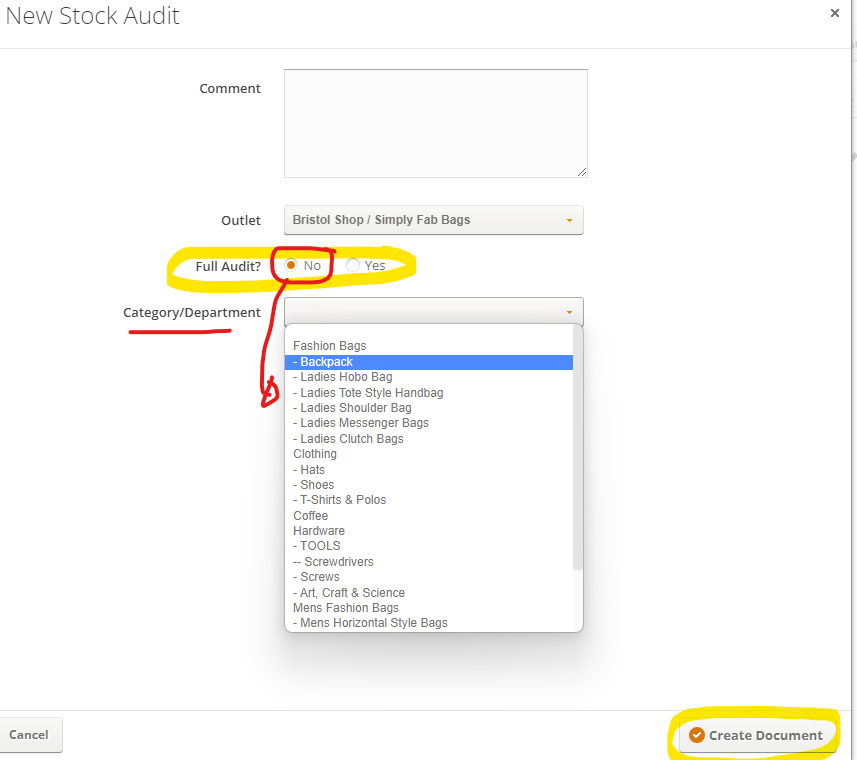Pick T-Shirts & Polos from list
The image size is (857, 772).
tap(428, 500)
